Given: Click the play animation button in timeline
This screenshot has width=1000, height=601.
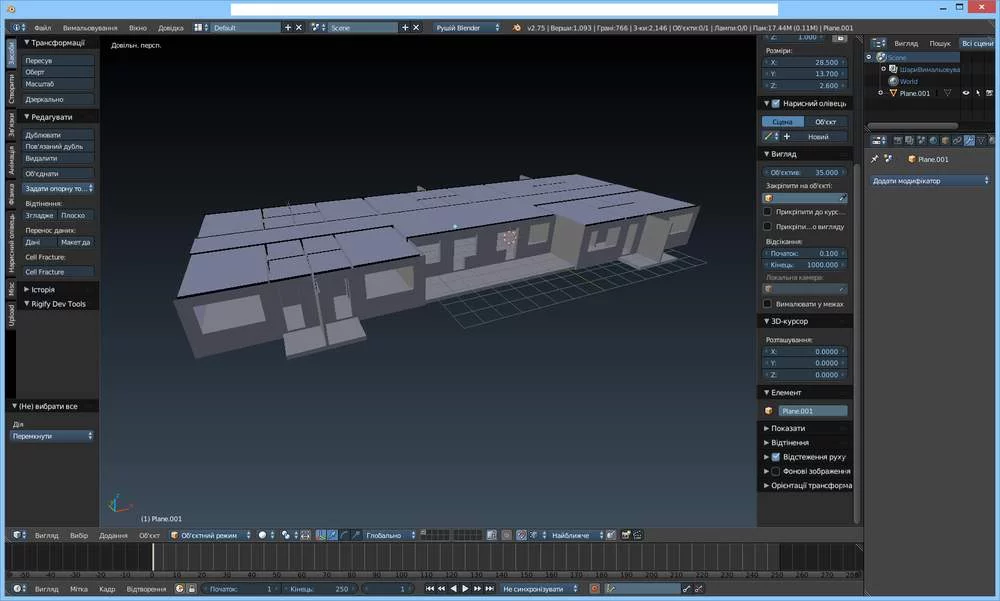Looking at the screenshot, I should coord(465,589).
